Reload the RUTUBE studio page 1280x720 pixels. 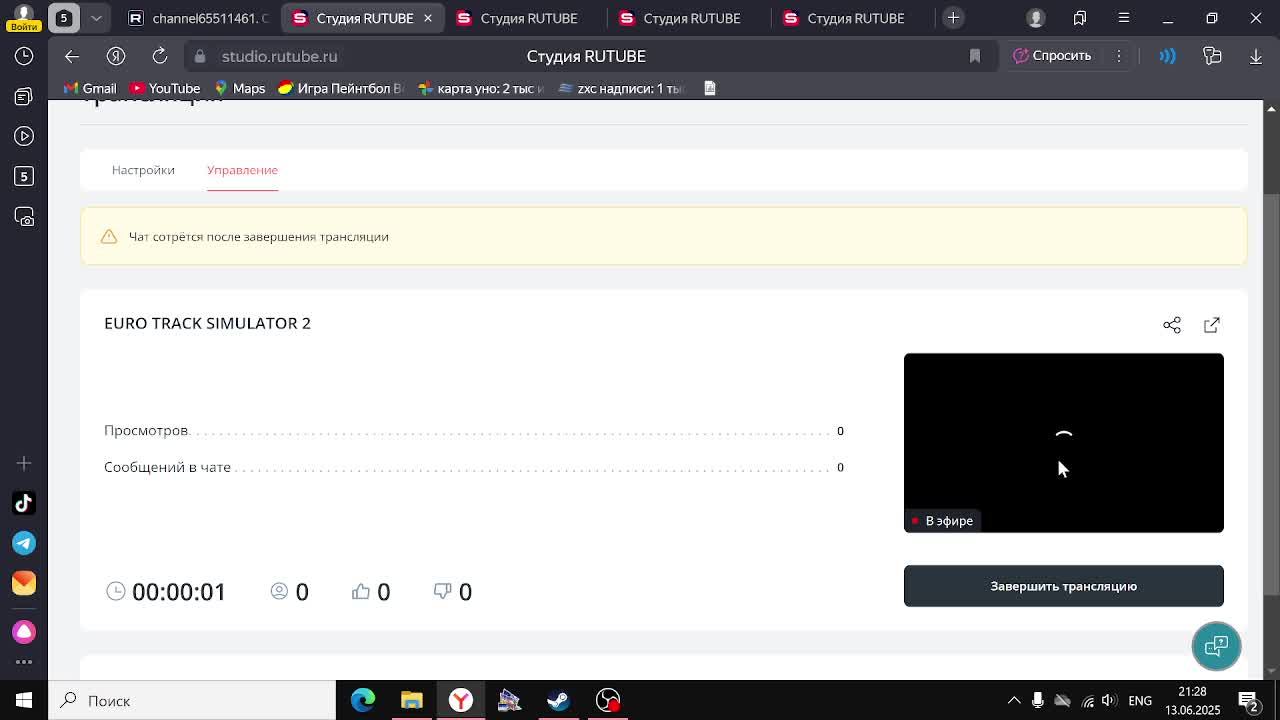pos(160,56)
